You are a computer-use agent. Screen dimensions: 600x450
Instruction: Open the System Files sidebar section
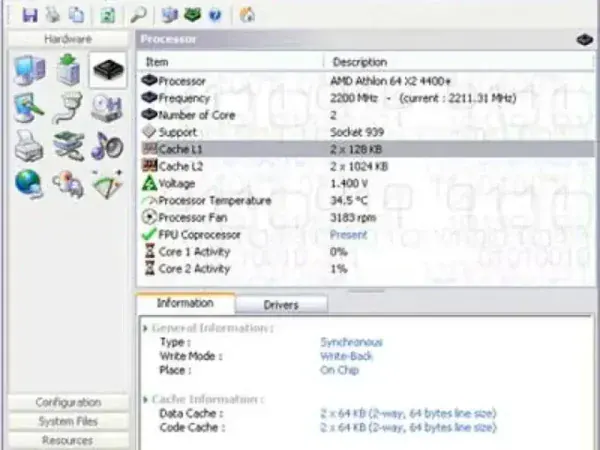click(x=68, y=421)
